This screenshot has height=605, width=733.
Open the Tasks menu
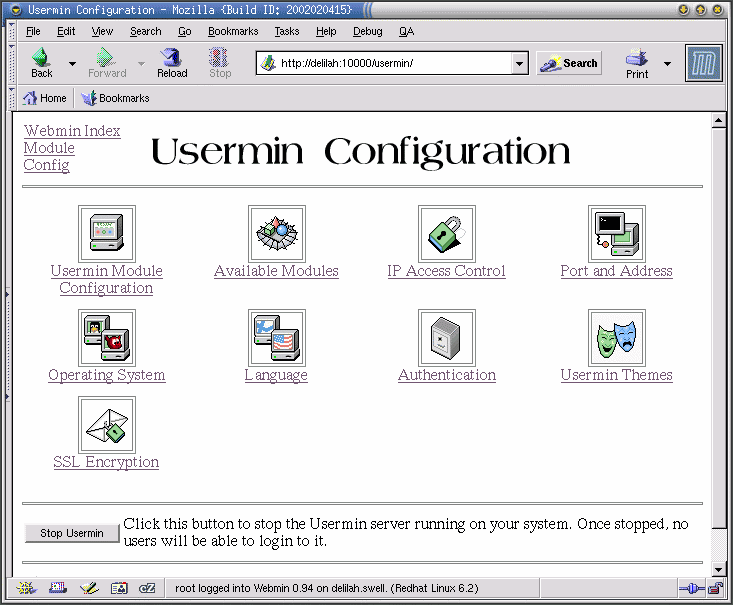287,31
